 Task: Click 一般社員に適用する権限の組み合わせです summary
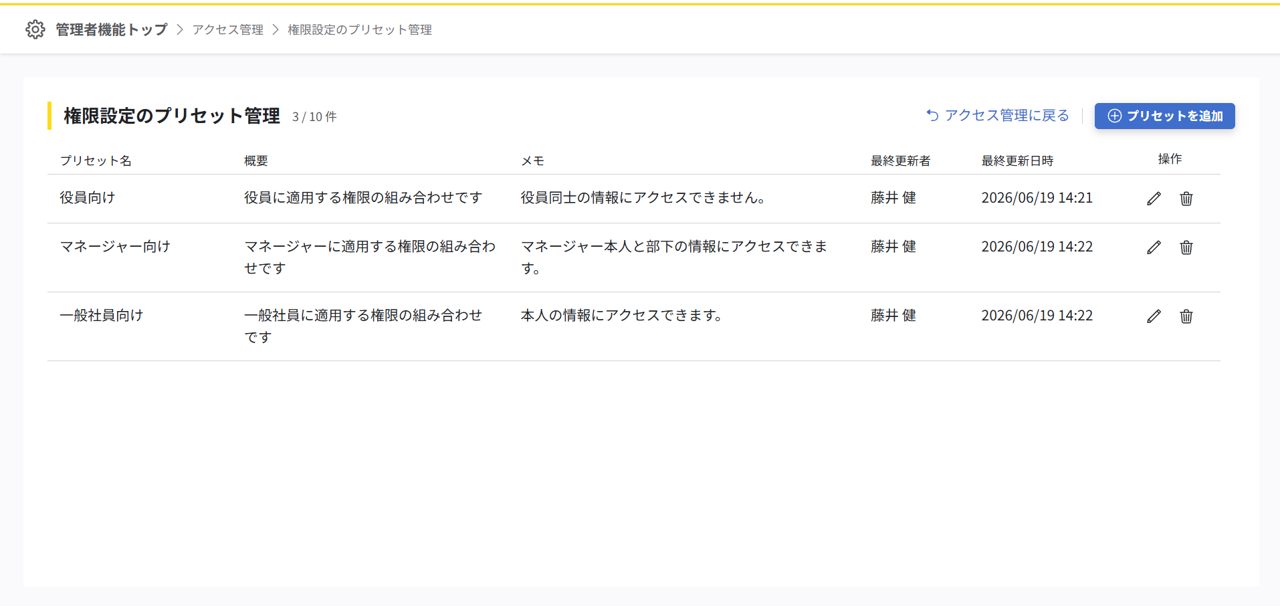[x=363, y=326]
